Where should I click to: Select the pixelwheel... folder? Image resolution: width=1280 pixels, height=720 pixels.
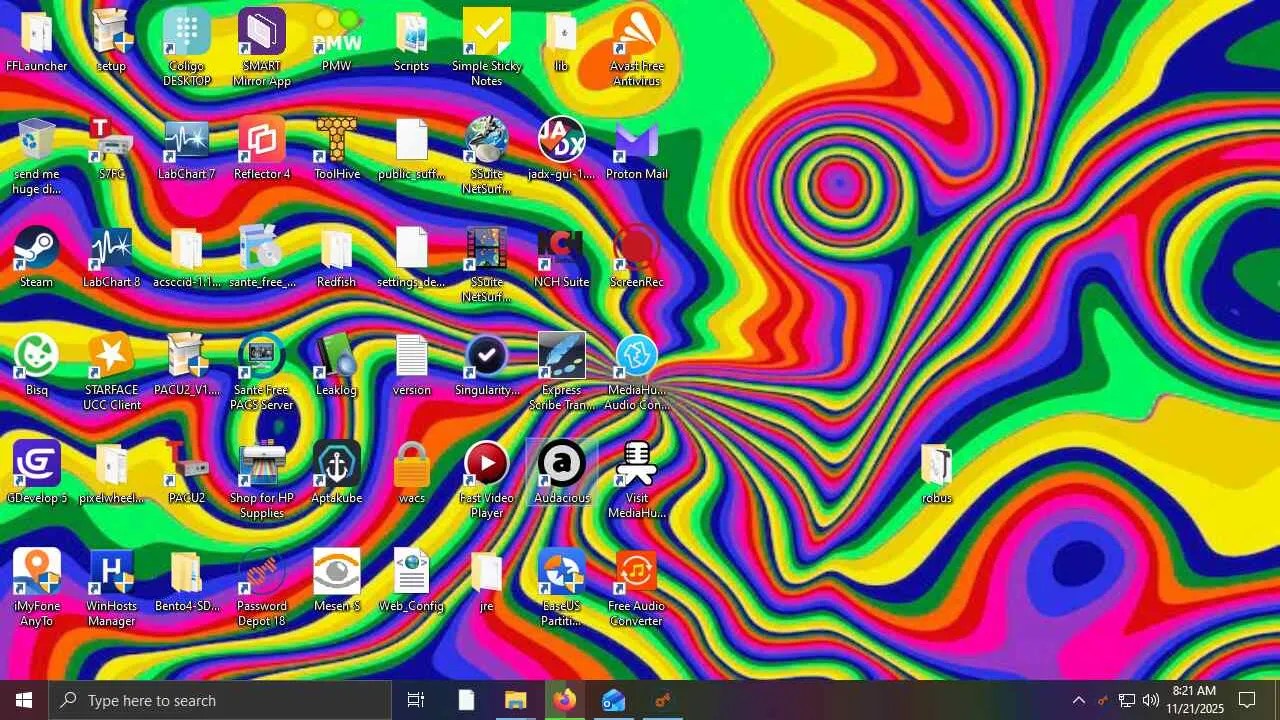point(111,474)
